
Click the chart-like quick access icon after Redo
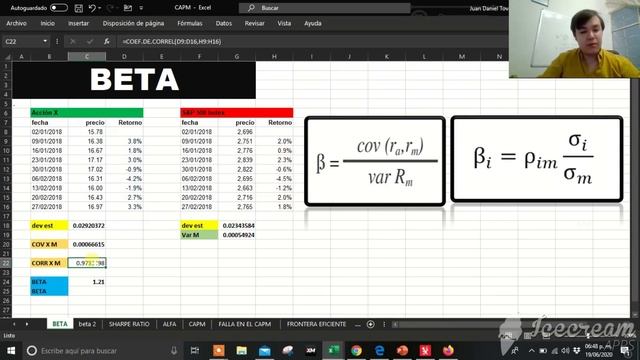[x=128, y=8]
